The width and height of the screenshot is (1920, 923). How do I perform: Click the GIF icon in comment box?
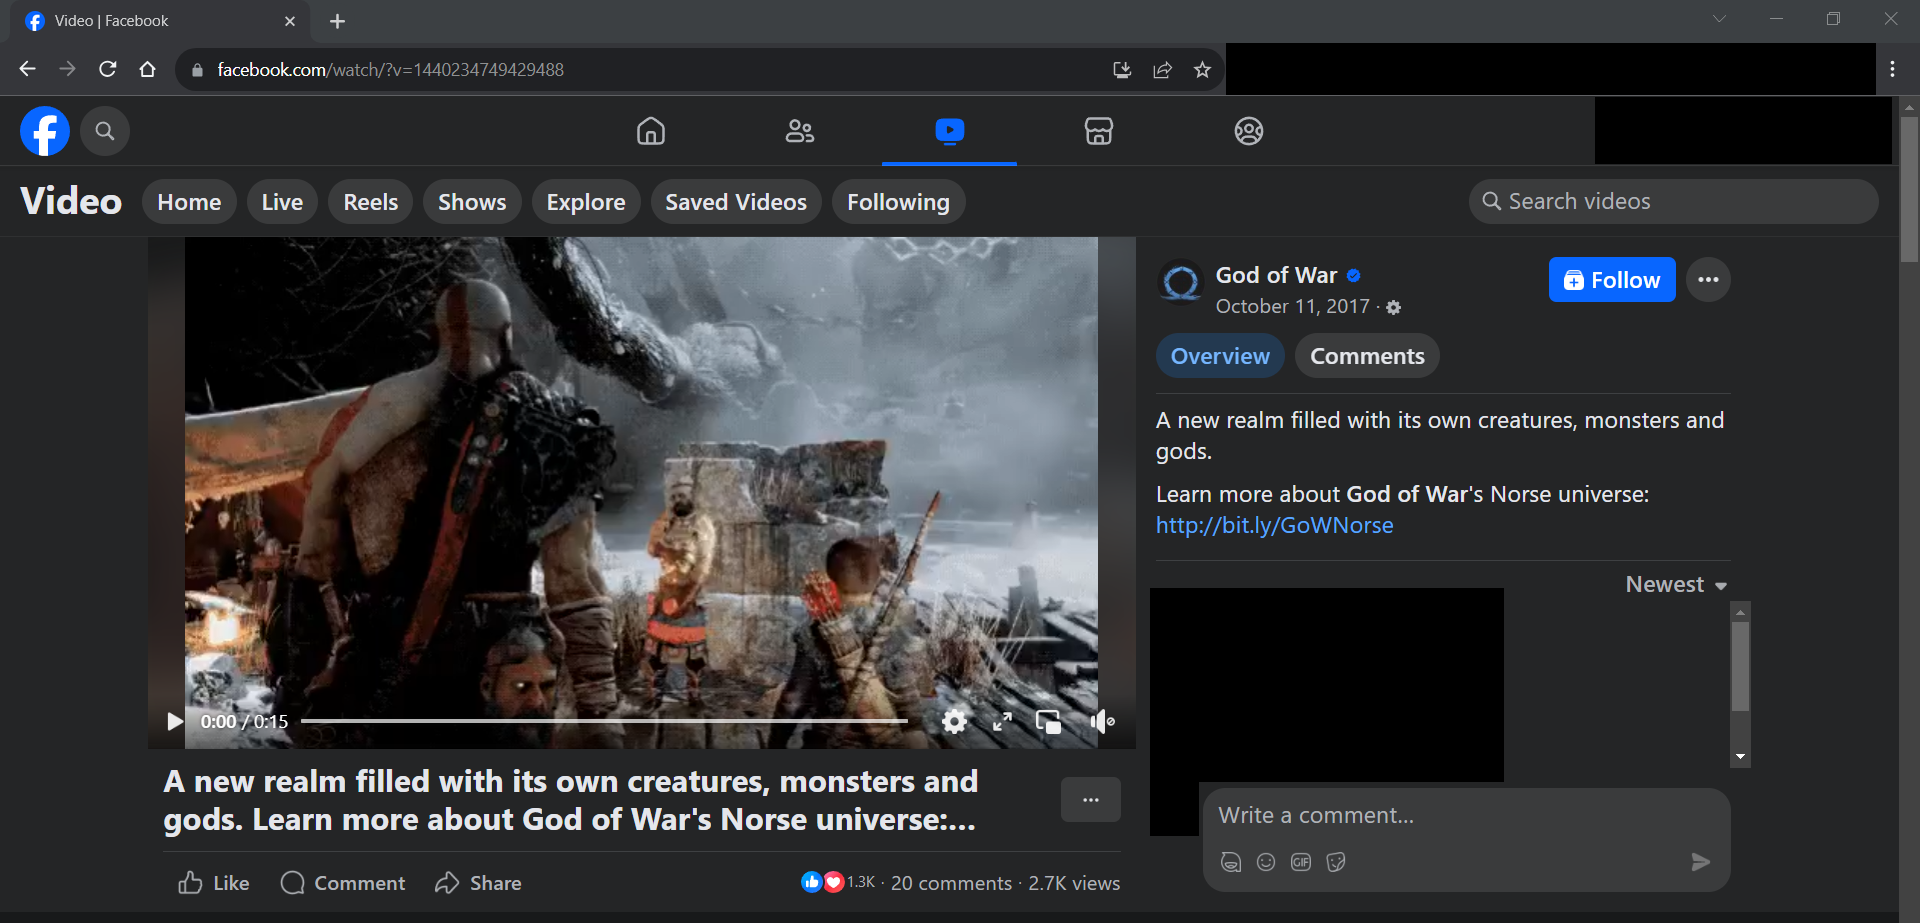click(x=1300, y=862)
